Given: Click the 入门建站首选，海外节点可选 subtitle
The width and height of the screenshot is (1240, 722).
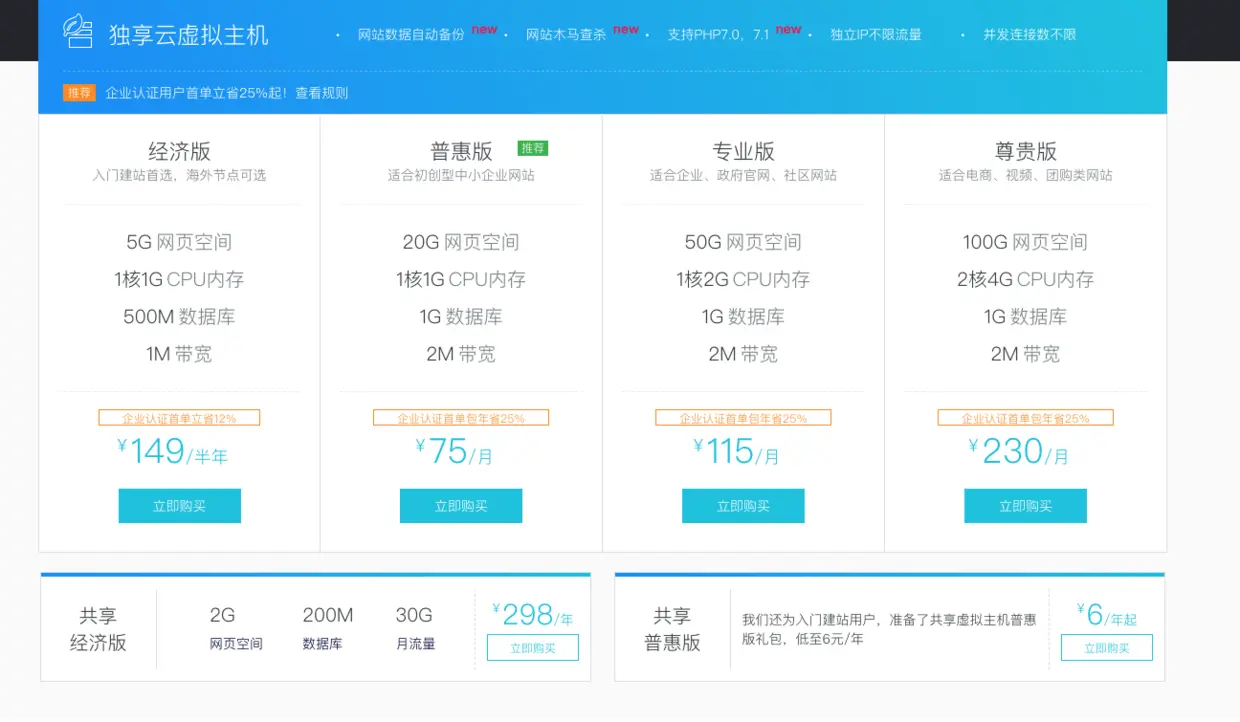Looking at the screenshot, I should click(180, 175).
